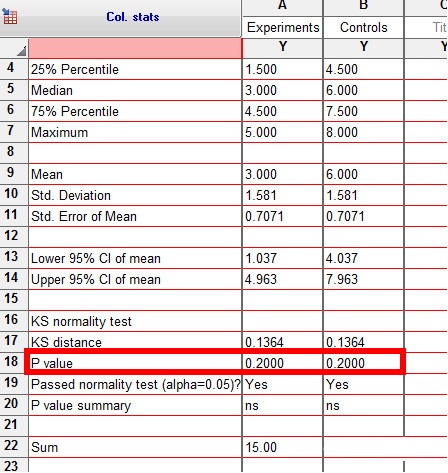Click Controls P value 0.2000

click(x=345, y=363)
